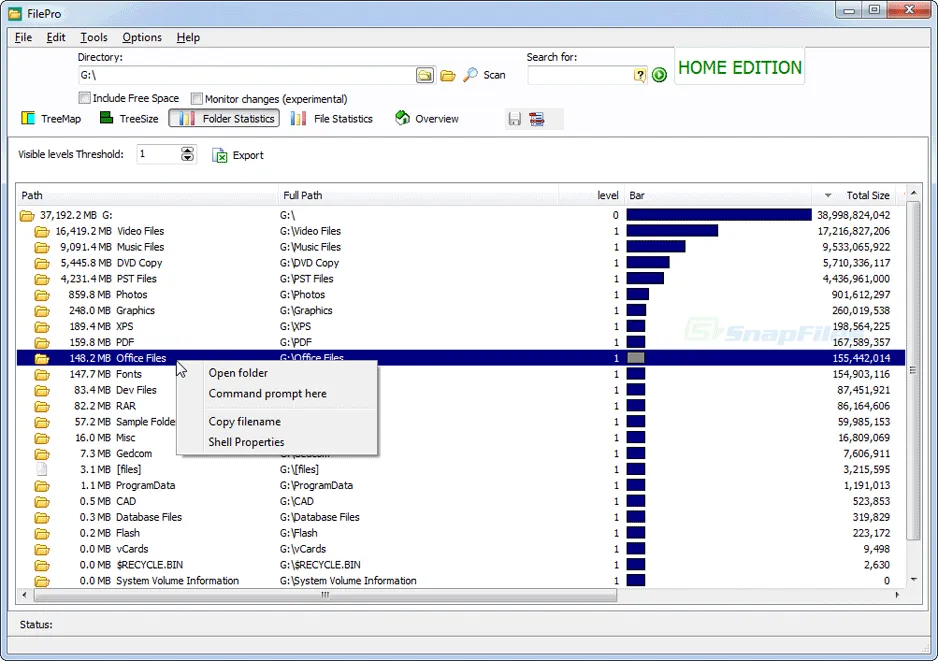Click the PDF folder icon
Screen dimensions: 938x661
point(41,343)
